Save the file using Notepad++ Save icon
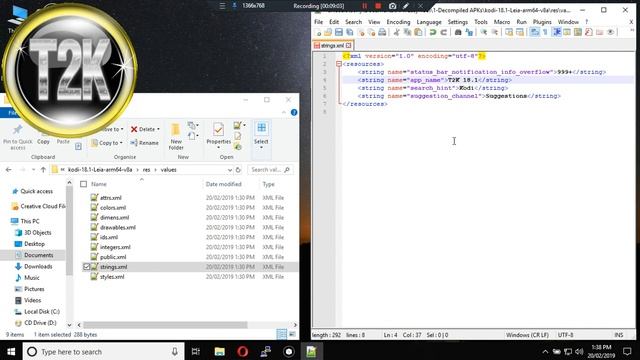 339,33
